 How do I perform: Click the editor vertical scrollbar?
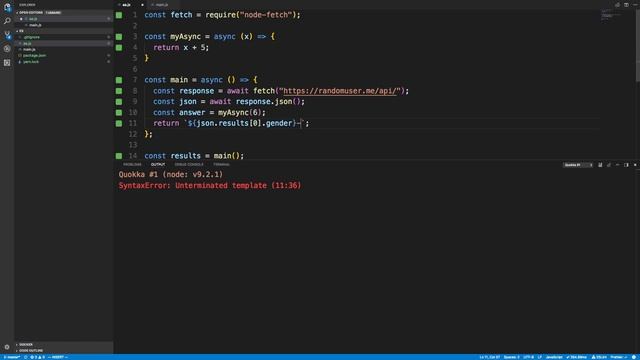(x=637, y=45)
